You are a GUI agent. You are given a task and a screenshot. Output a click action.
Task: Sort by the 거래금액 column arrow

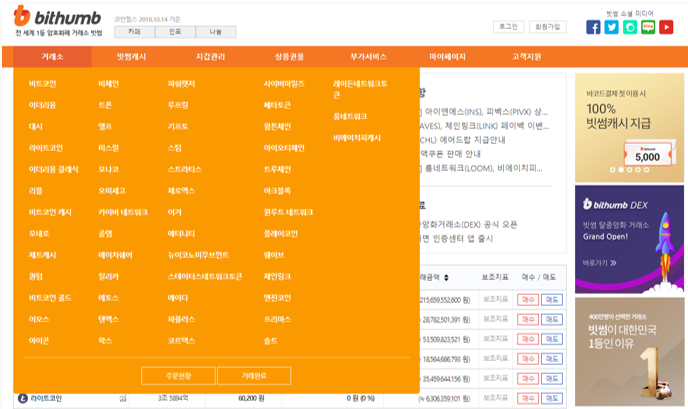point(446,277)
